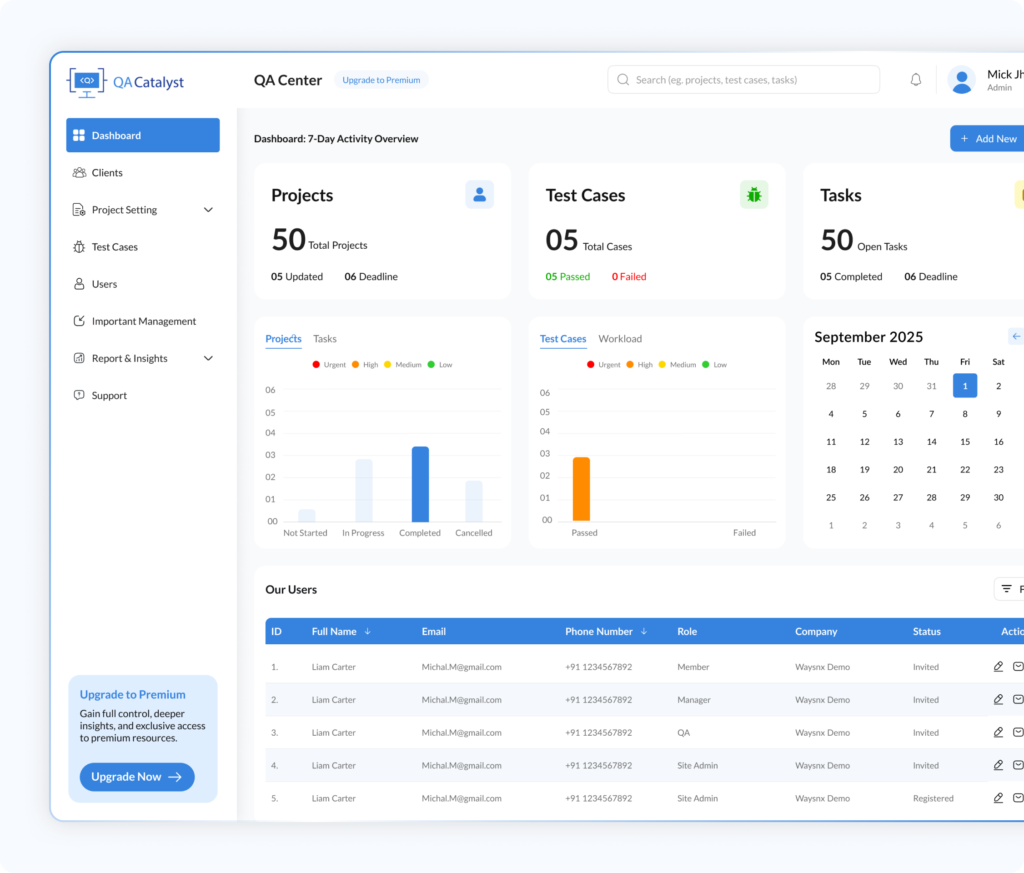
Task: Open Test Cases in the sidebar
Action: point(114,247)
